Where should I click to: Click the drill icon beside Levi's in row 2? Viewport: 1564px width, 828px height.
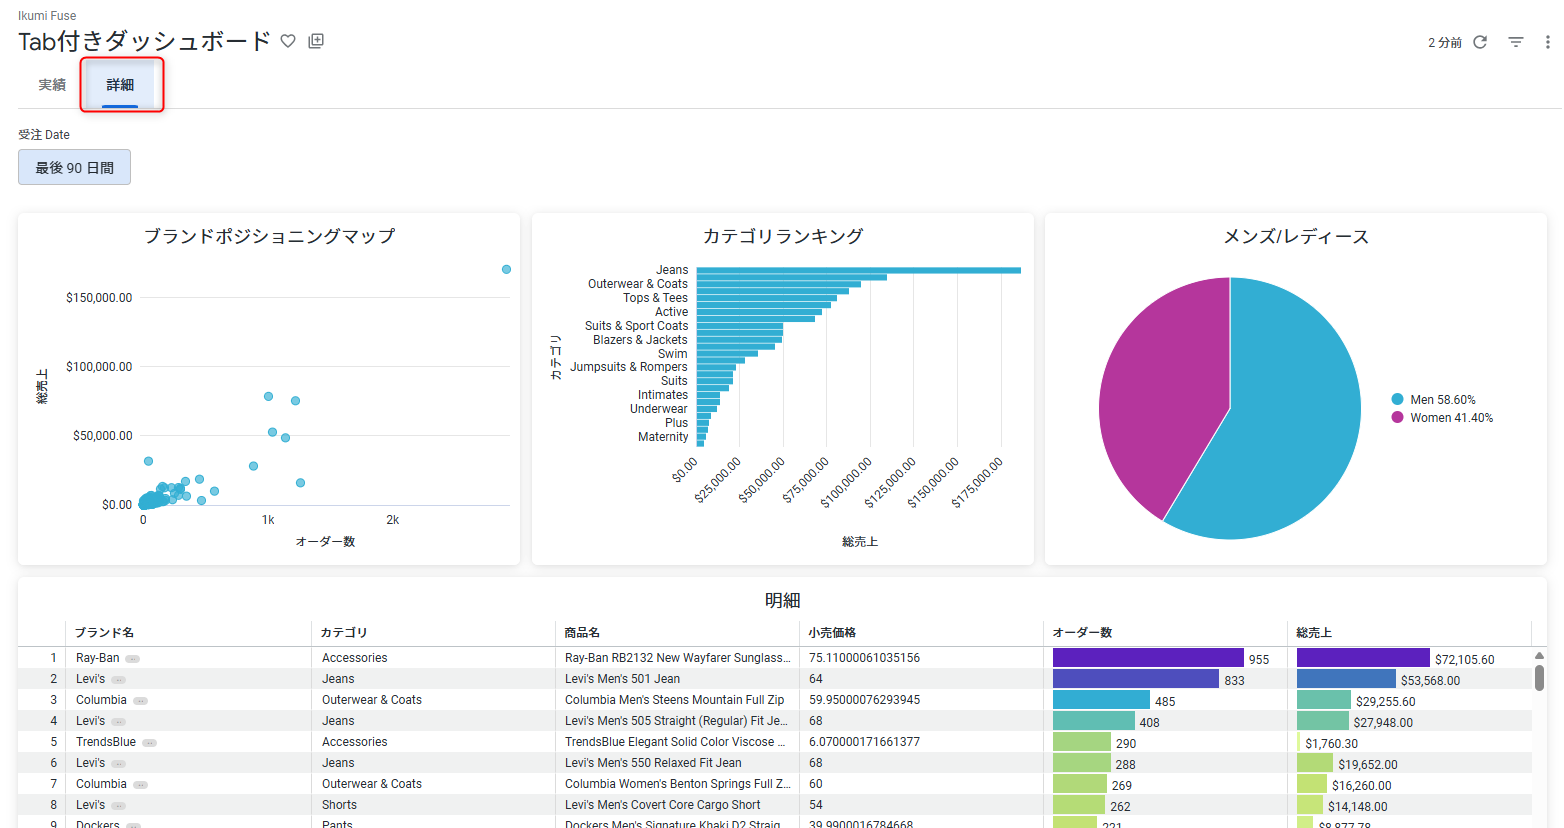click(x=119, y=679)
